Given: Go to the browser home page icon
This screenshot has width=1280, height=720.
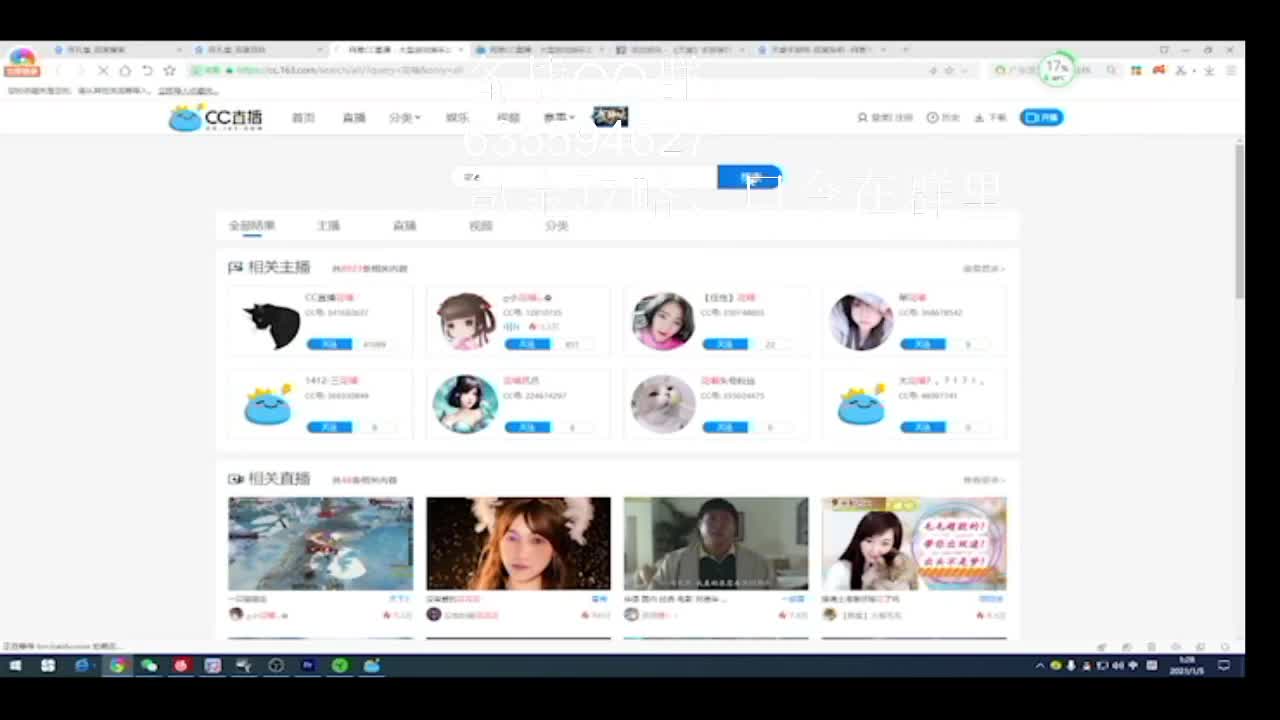Looking at the screenshot, I should 125,71.
